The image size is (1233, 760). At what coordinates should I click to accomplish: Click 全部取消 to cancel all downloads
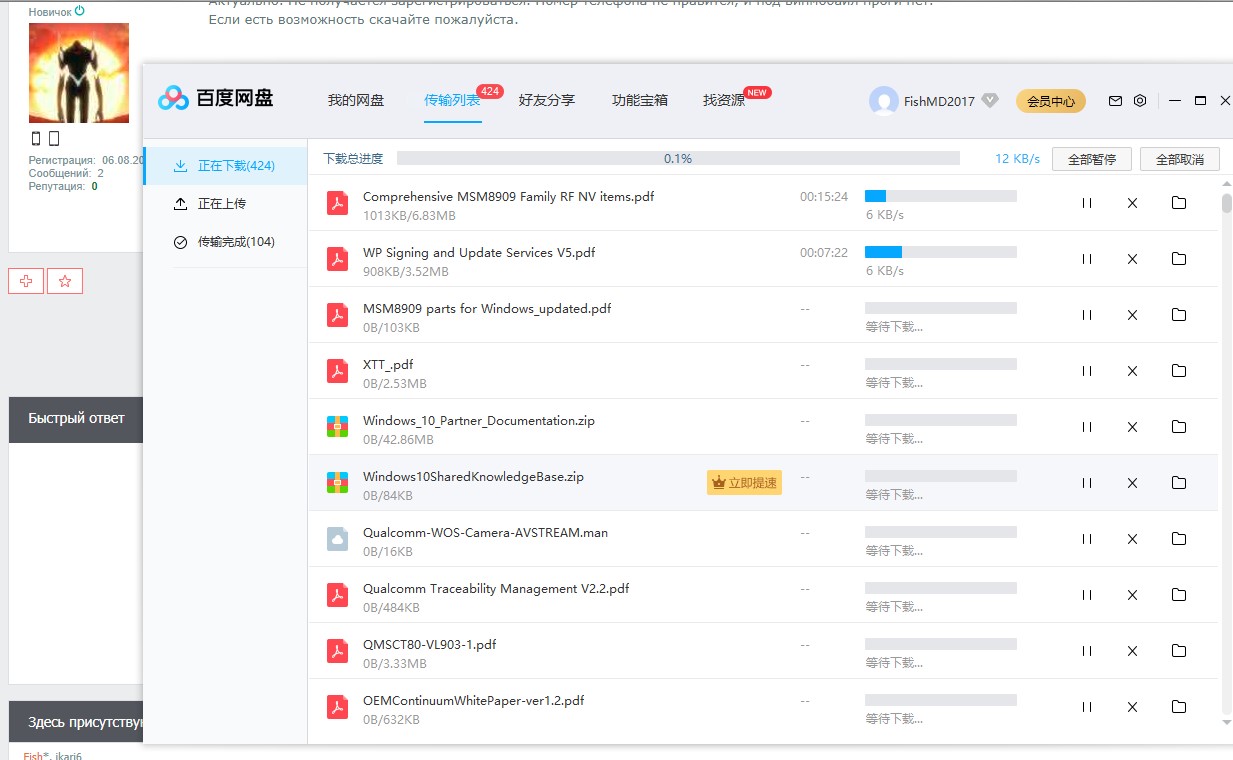pos(1179,159)
